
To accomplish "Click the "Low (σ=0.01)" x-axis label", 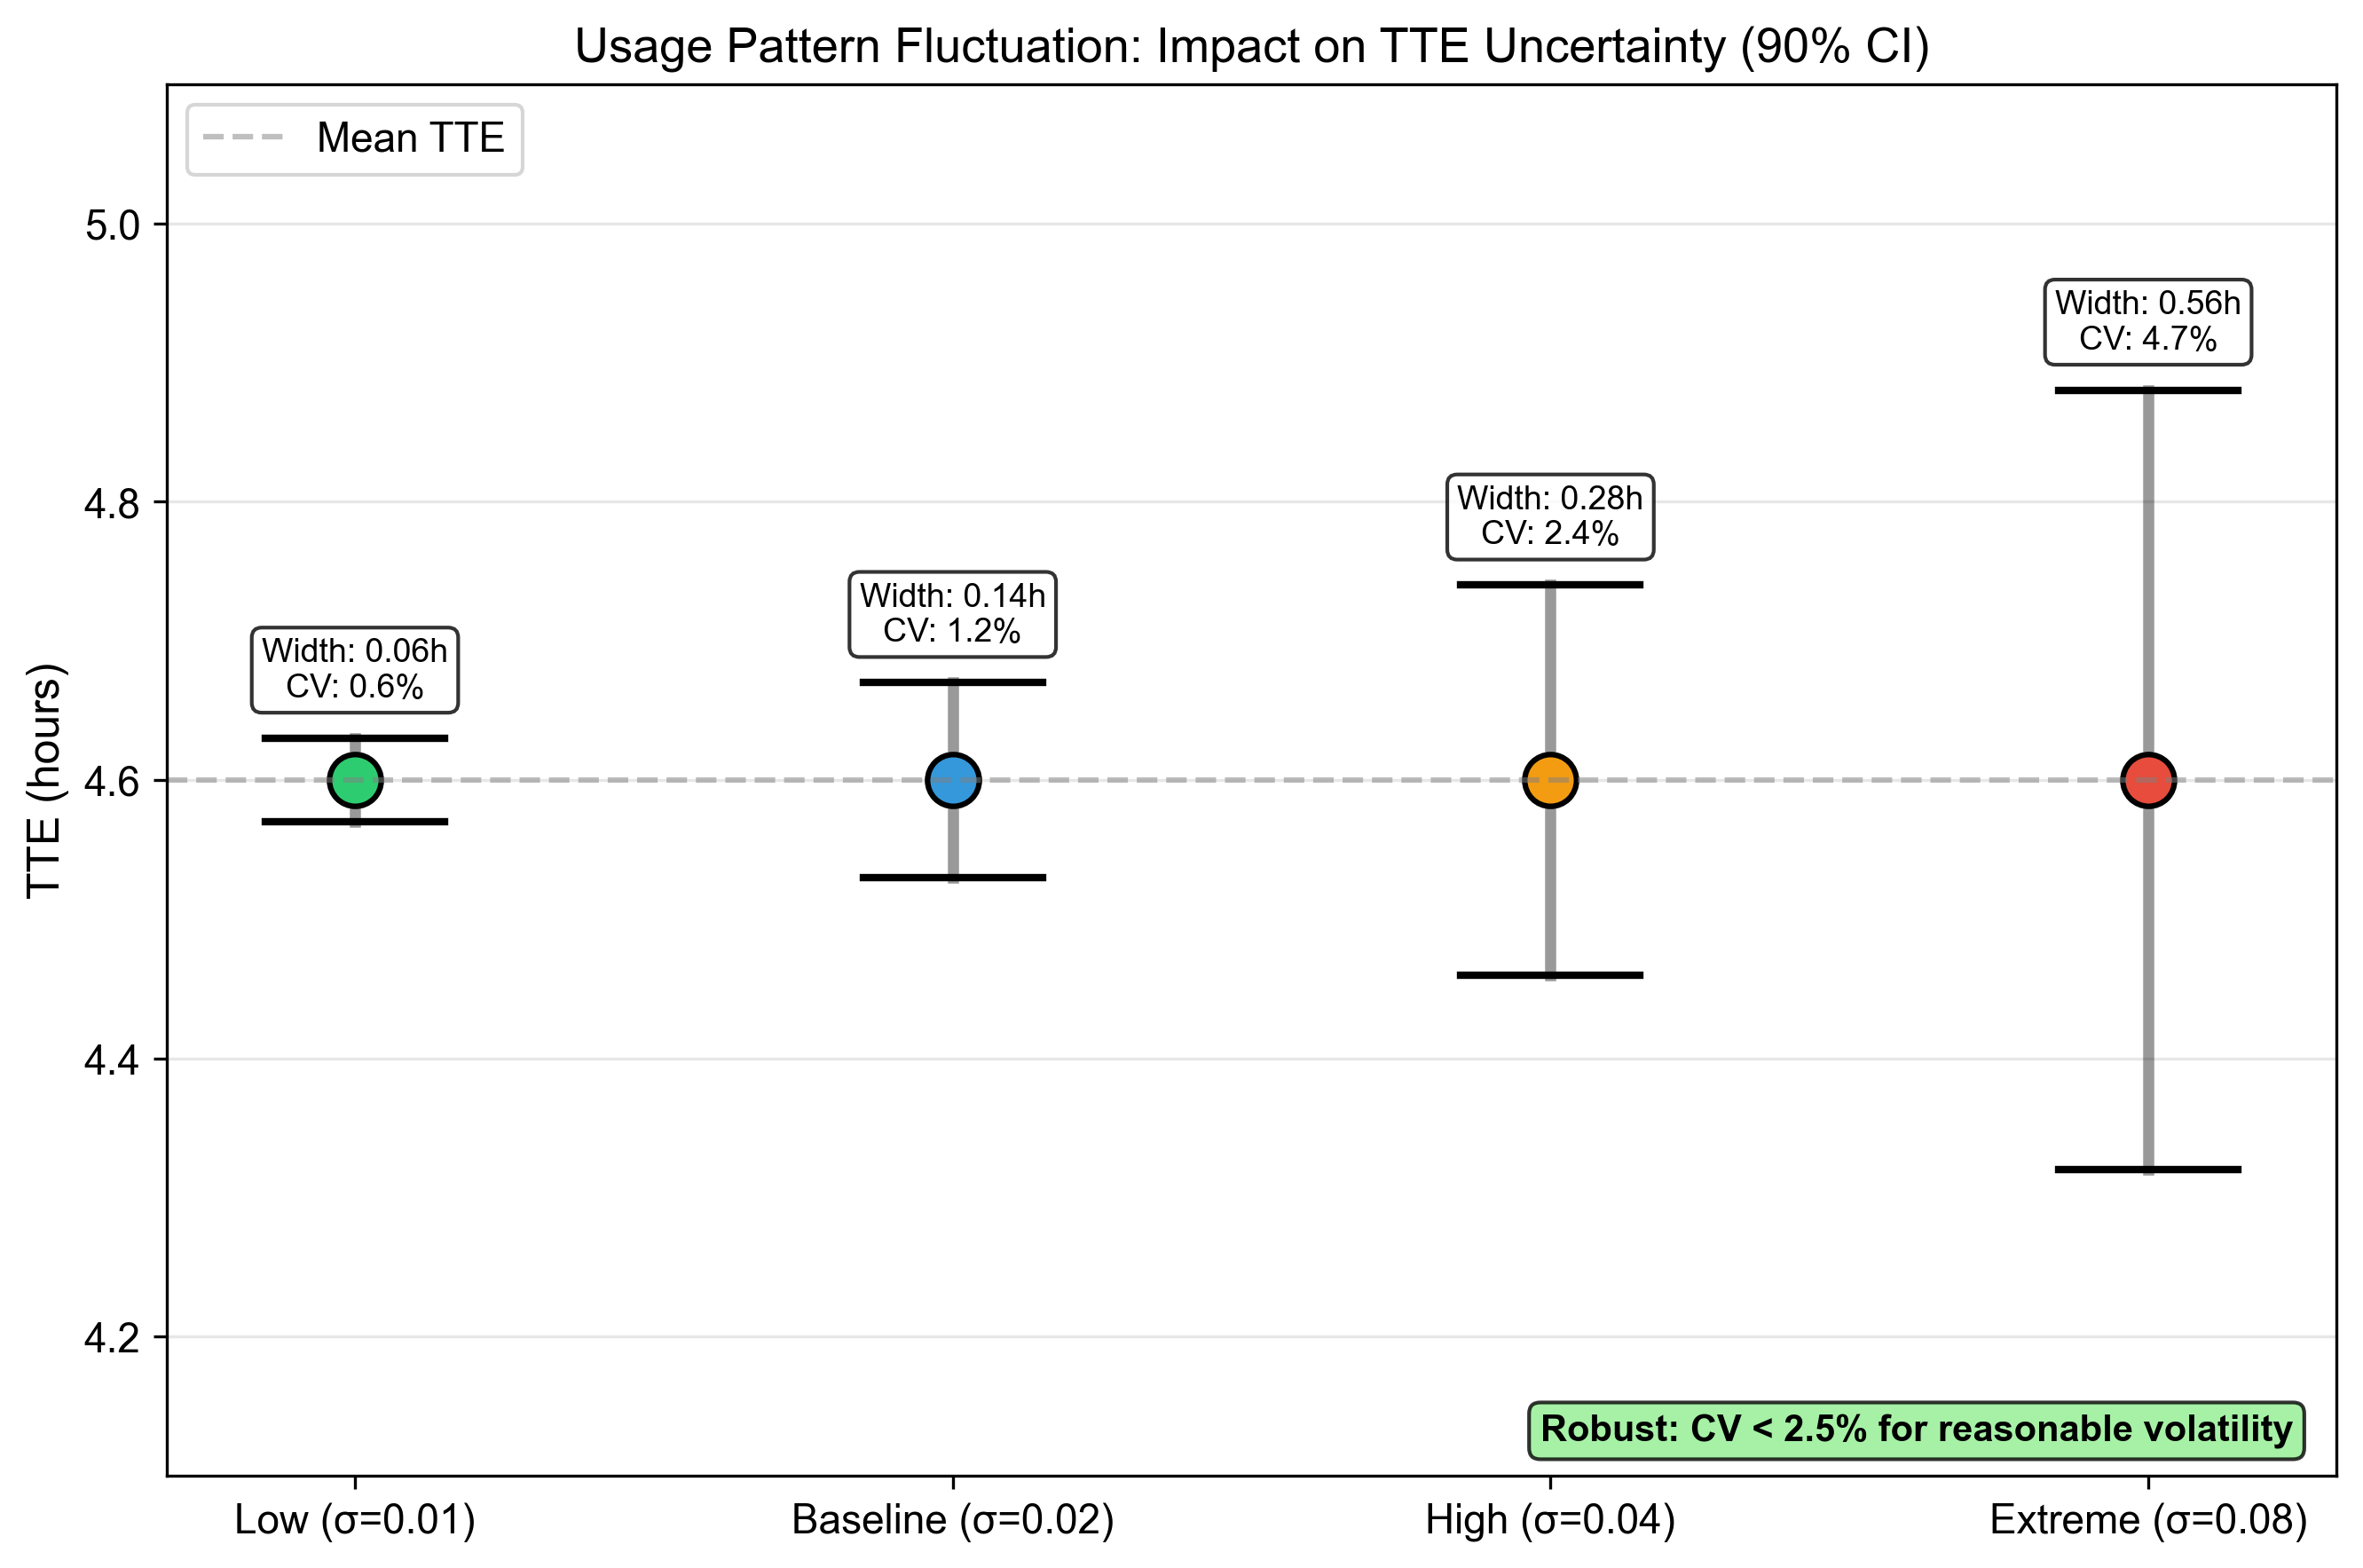I will (x=355, y=1520).
